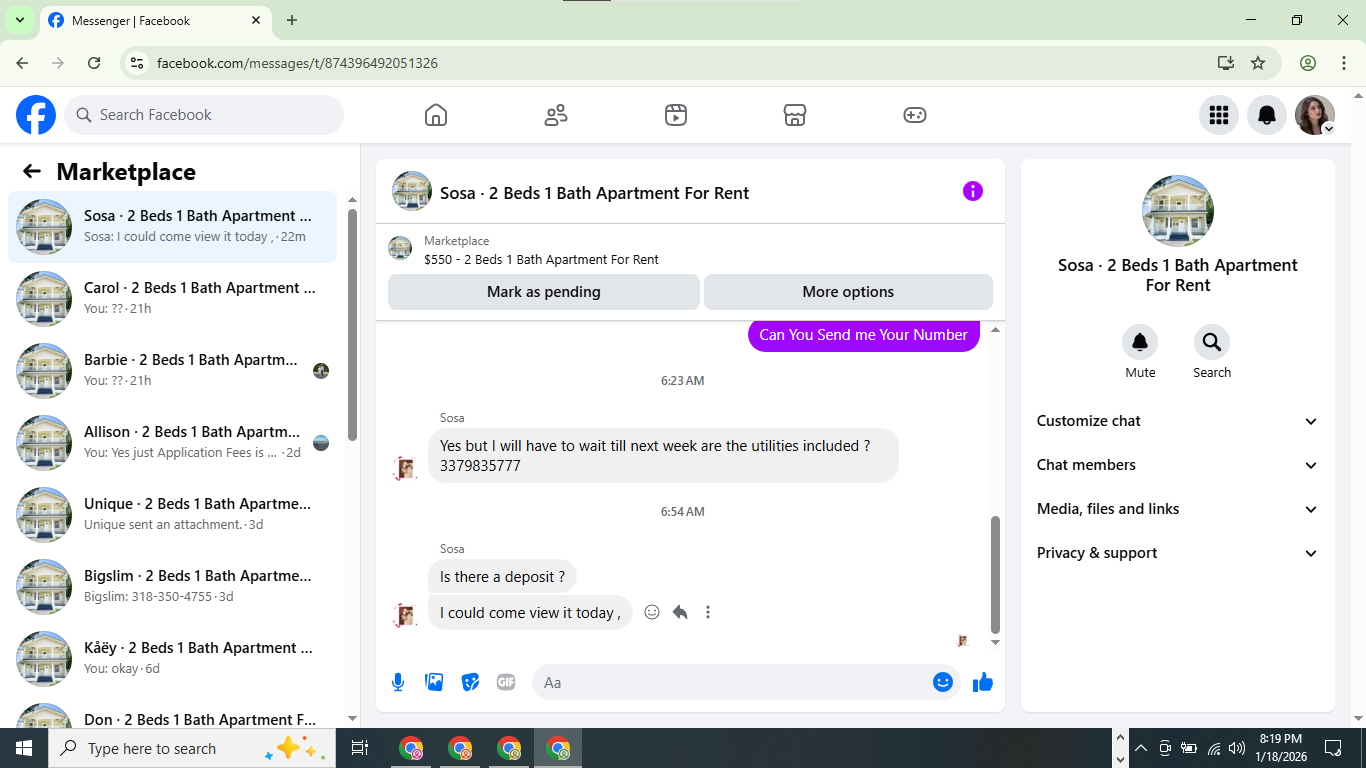
Task: Open the $550 listing link under Marketplace
Action: [541, 259]
